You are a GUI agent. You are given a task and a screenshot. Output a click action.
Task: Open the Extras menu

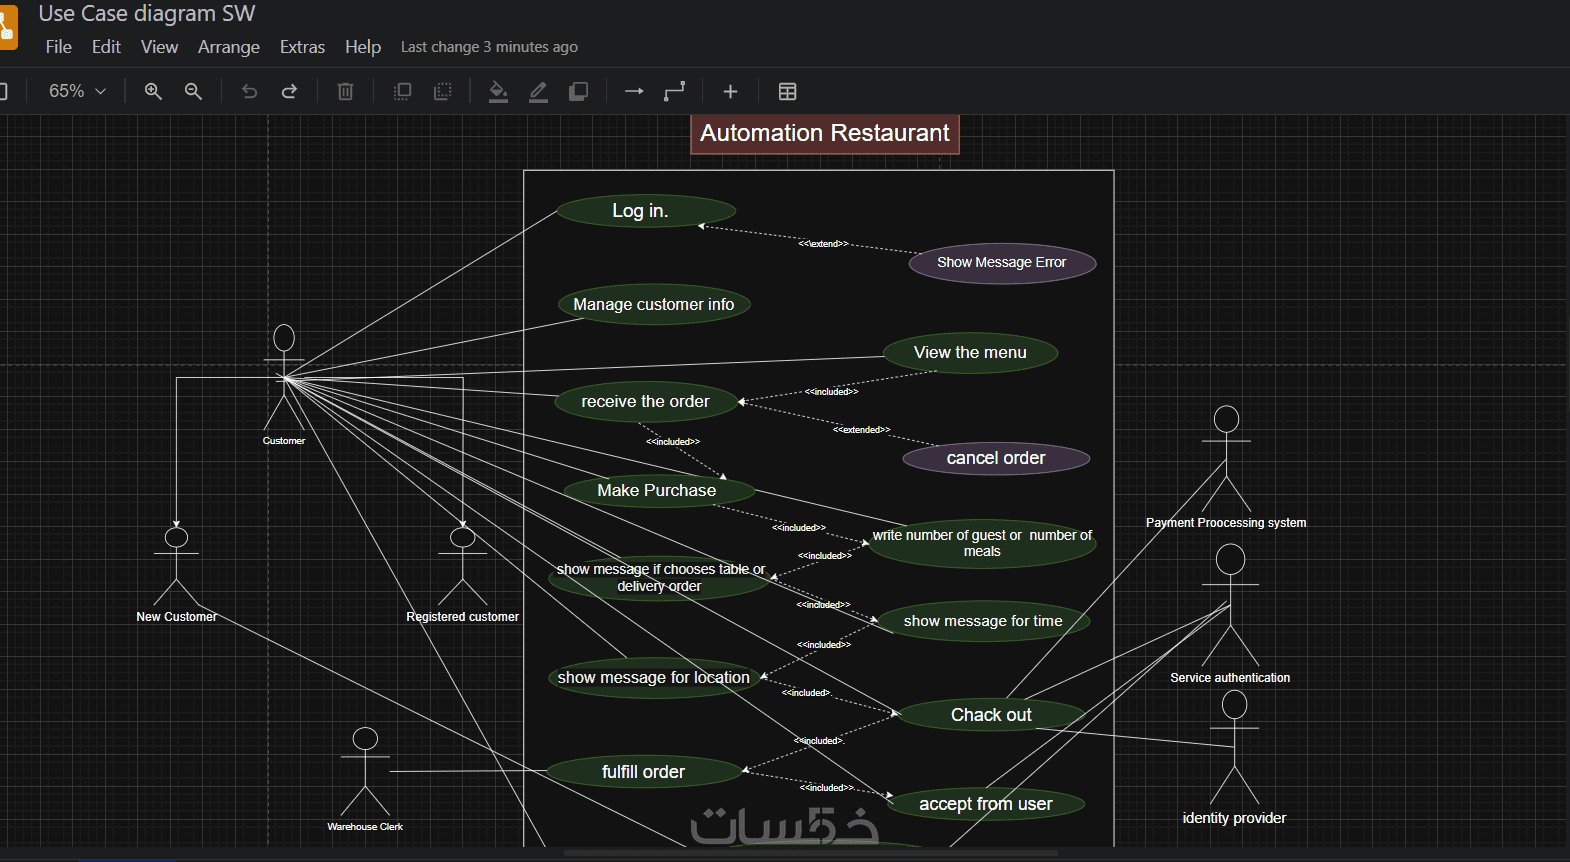[302, 47]
